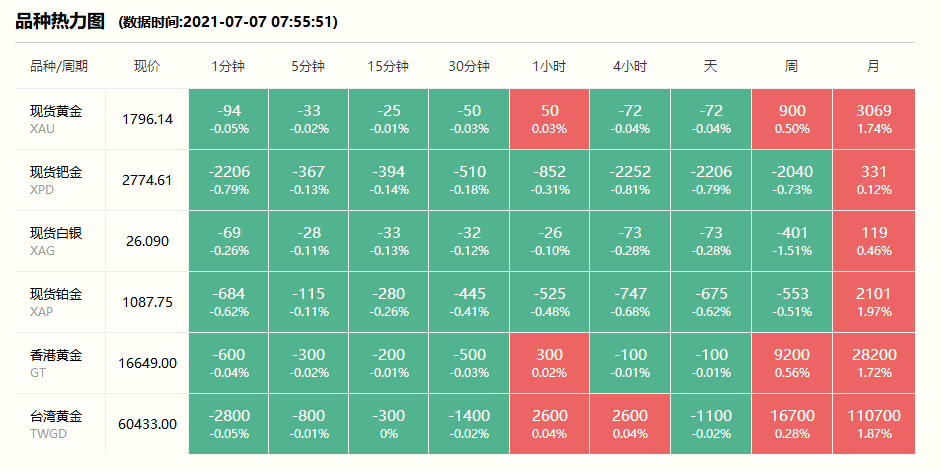Open the 现货黄金 XAU row label
942x471 pixels.
click(x=56, y=118)
